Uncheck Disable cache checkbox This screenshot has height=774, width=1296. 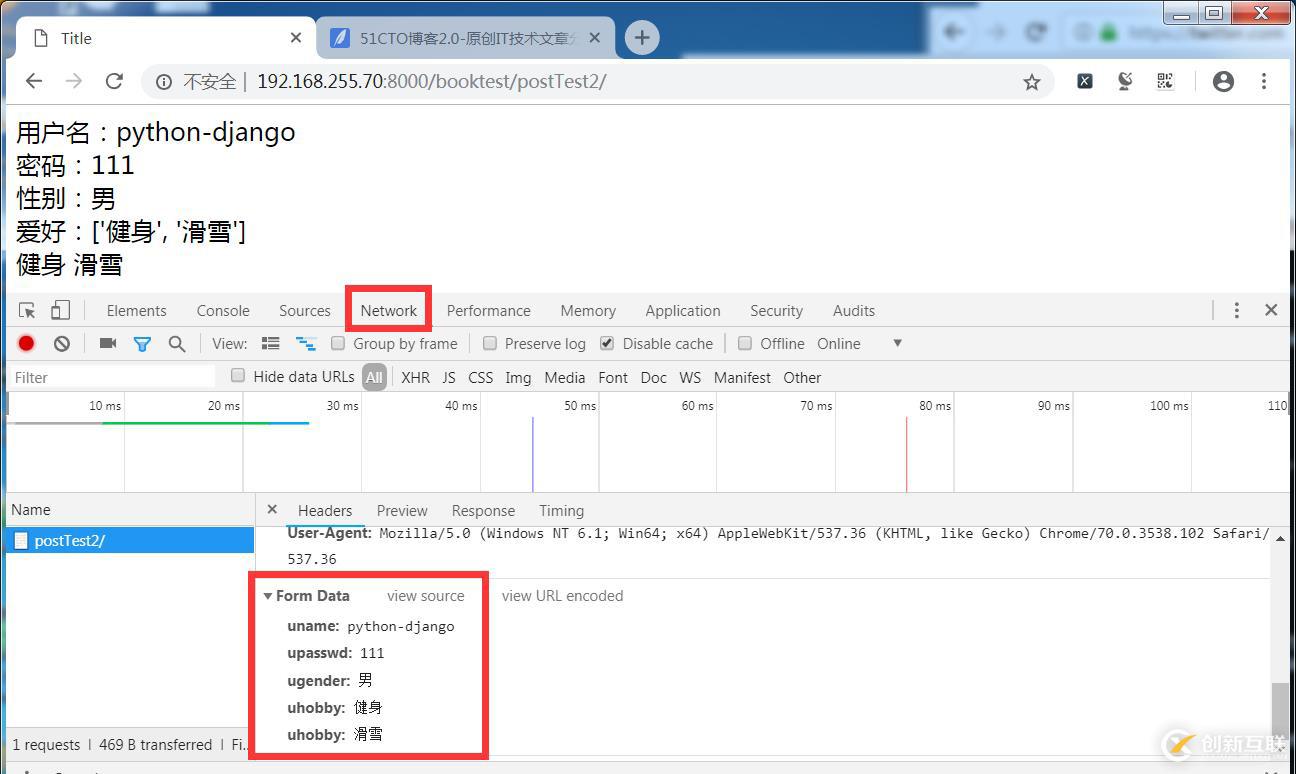coord(607,343)
